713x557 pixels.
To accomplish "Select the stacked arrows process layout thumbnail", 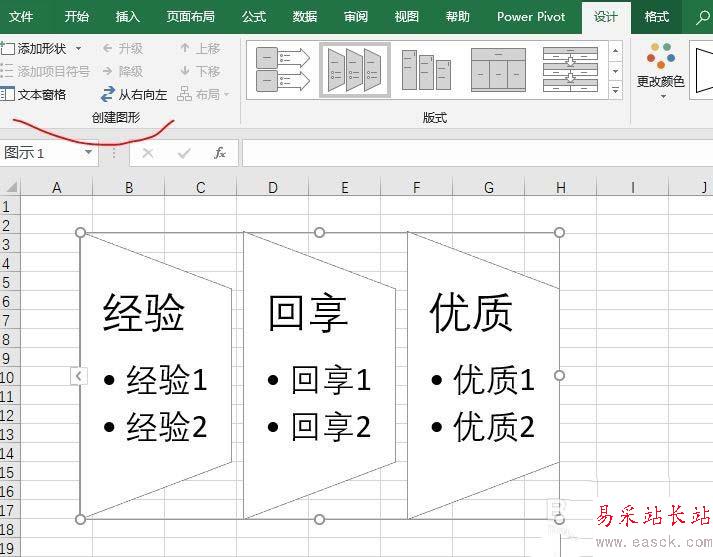I will click(x=570, y=70).
